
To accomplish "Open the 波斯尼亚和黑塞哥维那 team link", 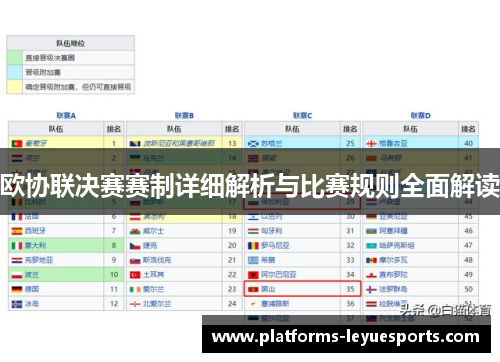I will 179,144.
